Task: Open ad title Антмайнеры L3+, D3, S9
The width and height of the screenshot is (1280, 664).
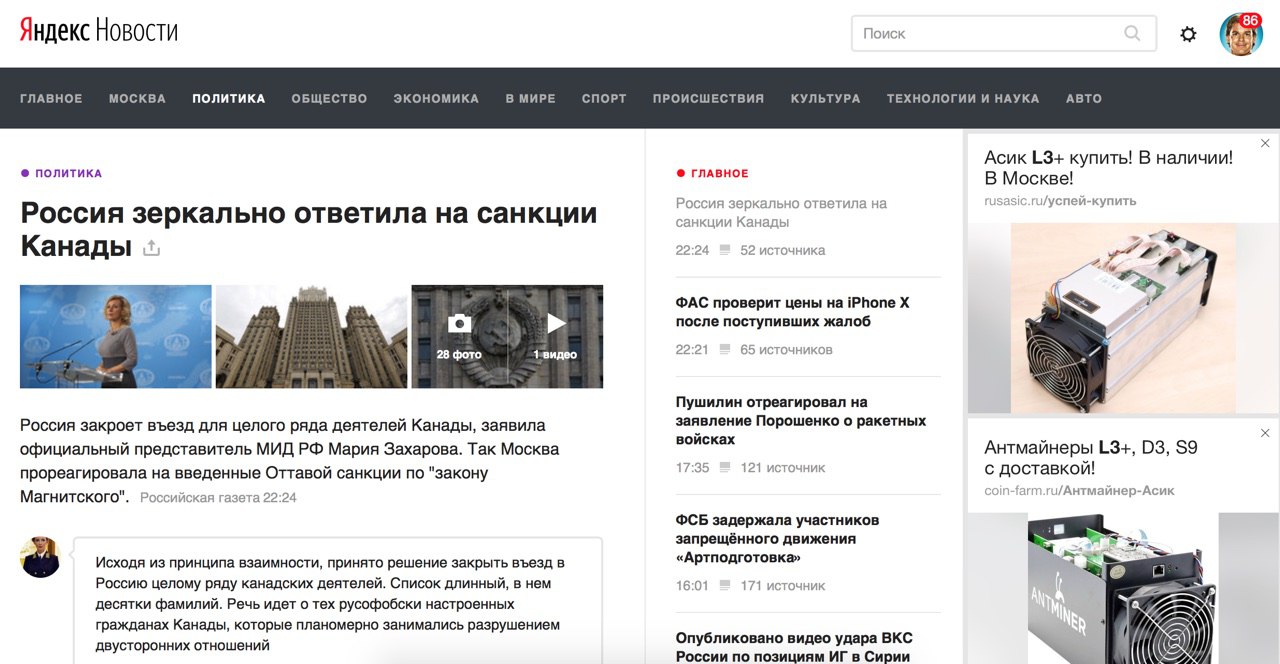Action: pos(1091,457)
